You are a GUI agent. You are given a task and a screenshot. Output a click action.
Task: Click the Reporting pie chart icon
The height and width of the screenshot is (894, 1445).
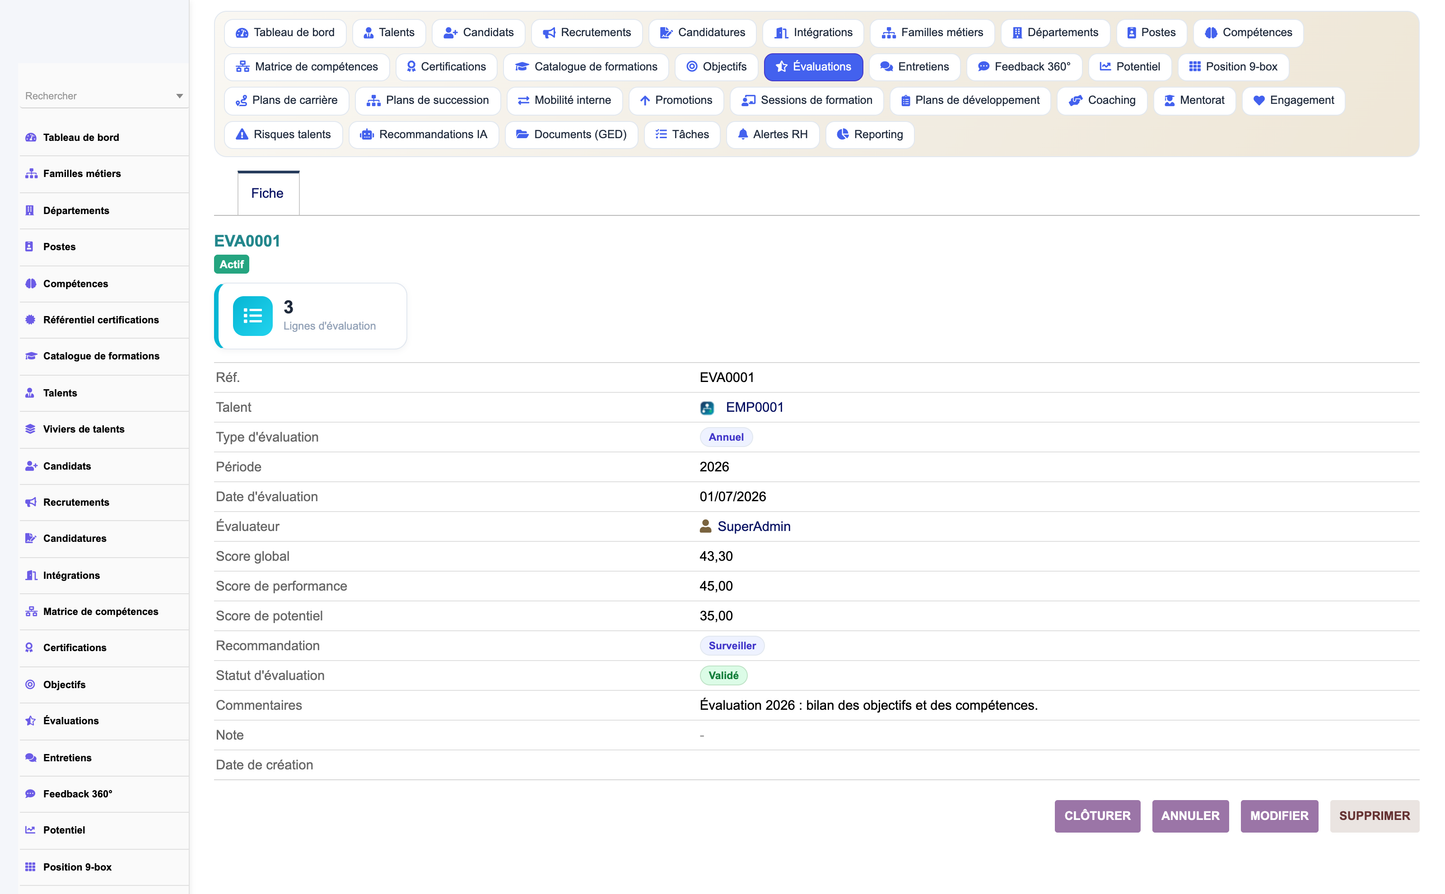pos(843,135)
